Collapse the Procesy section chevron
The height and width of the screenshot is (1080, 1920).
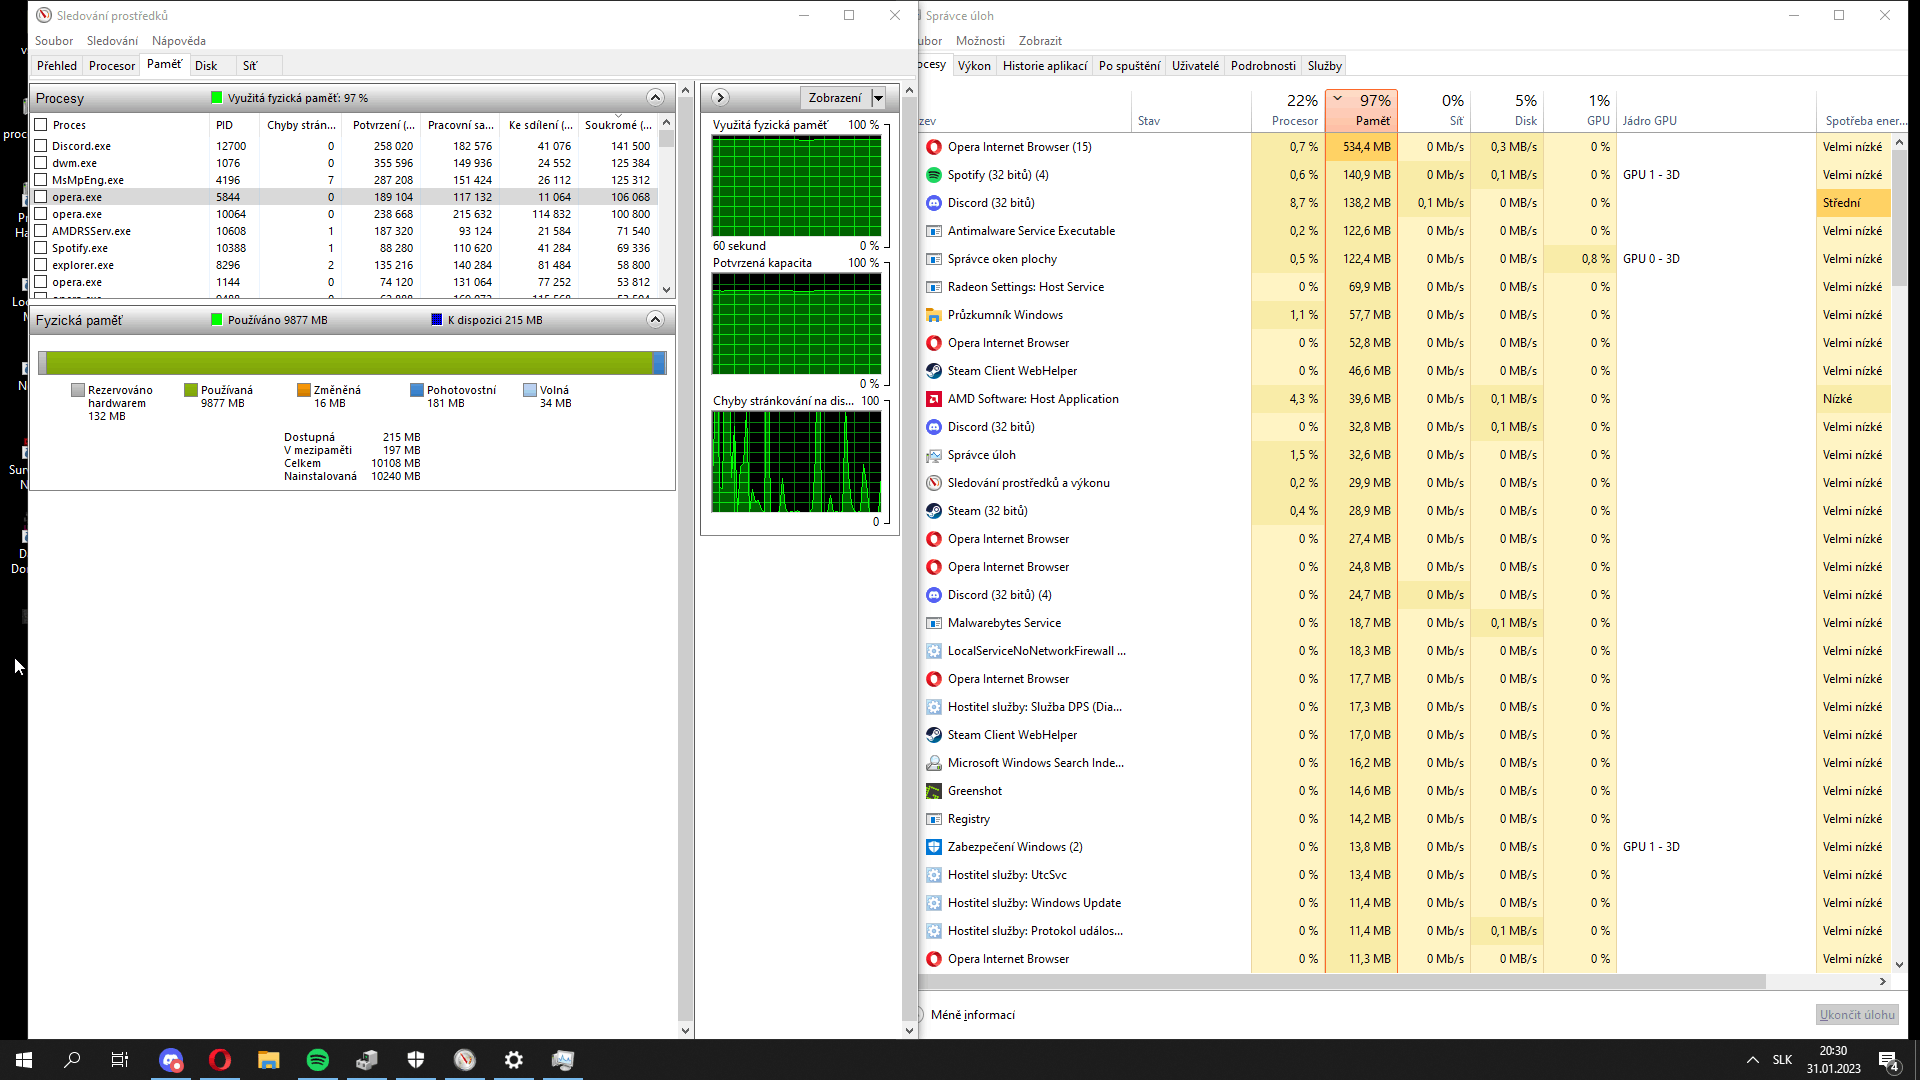pyautogui.click(x=655, y=98)
